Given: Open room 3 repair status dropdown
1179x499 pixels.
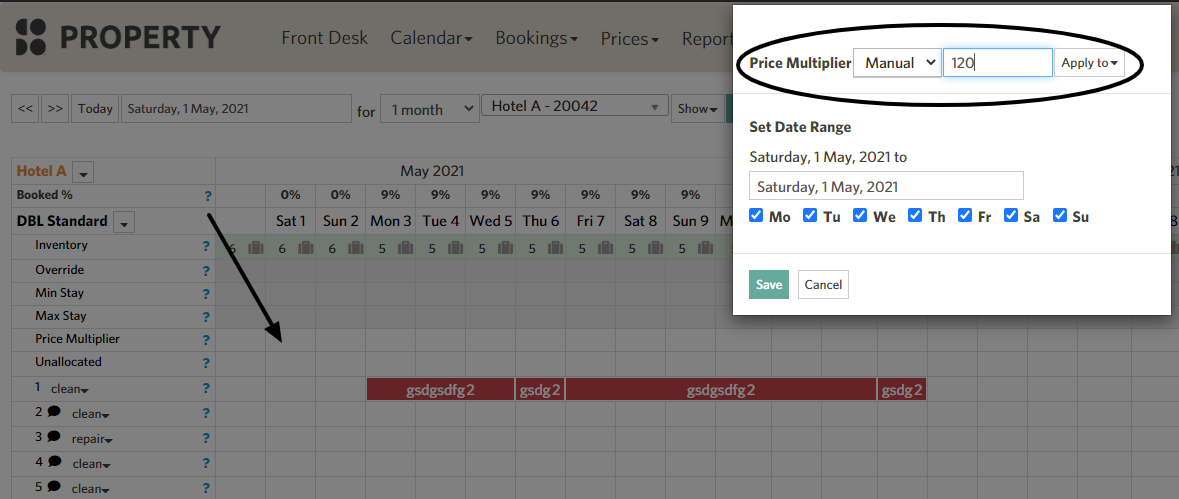Looking at the screenshot, I should point(90,439).
